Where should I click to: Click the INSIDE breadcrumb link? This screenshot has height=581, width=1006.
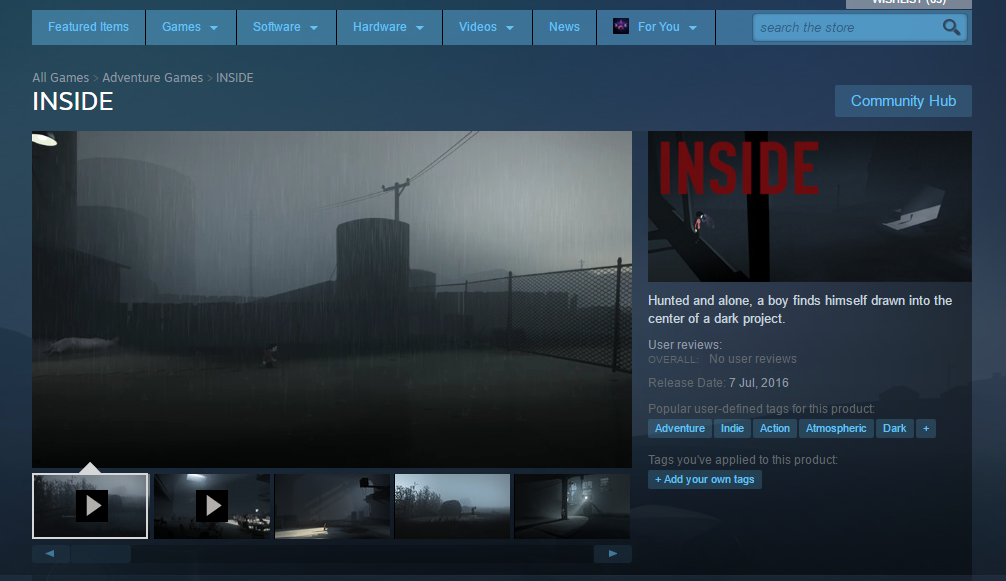(x=235, y=78)
